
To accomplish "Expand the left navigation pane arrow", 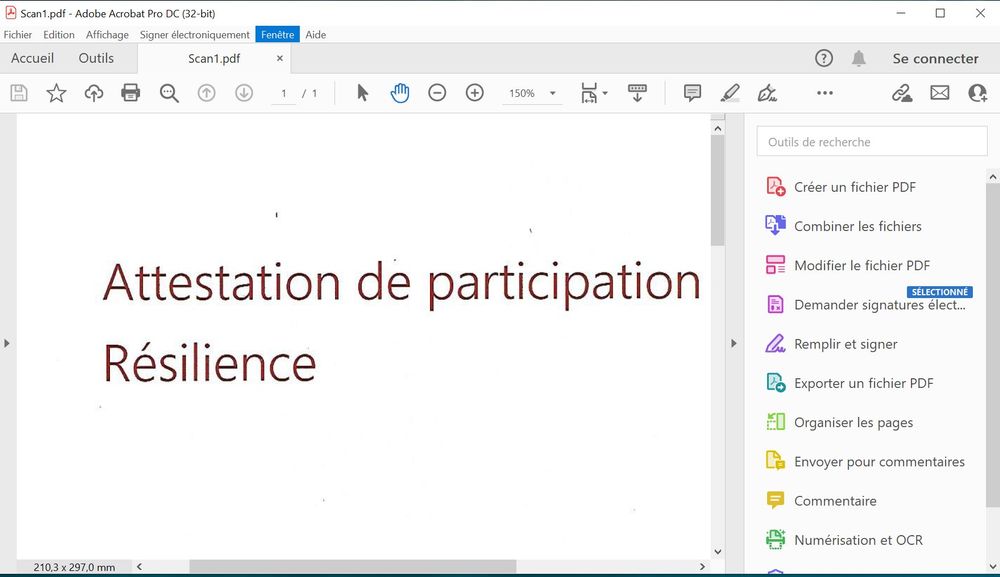I will tap(7, 343).
